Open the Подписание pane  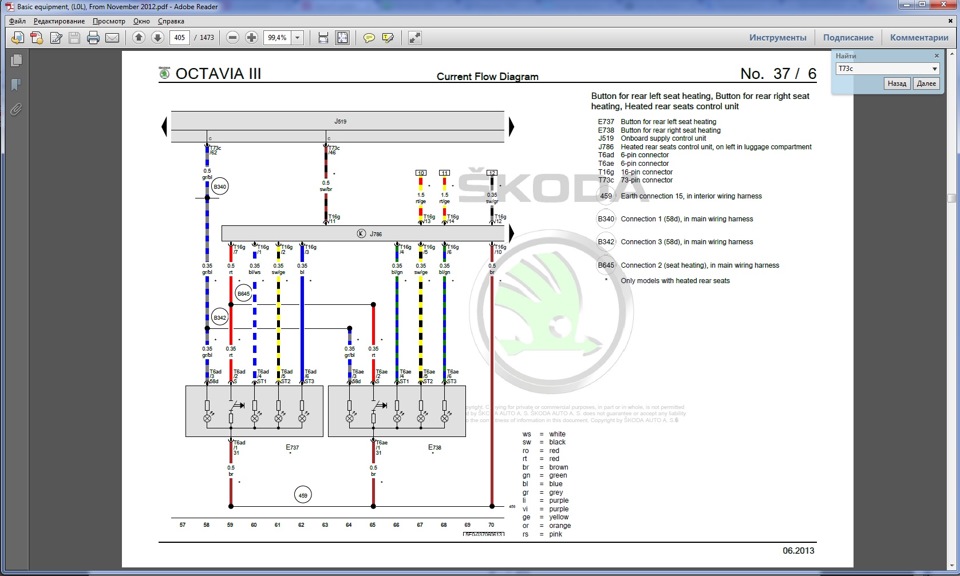pos(848,37)
